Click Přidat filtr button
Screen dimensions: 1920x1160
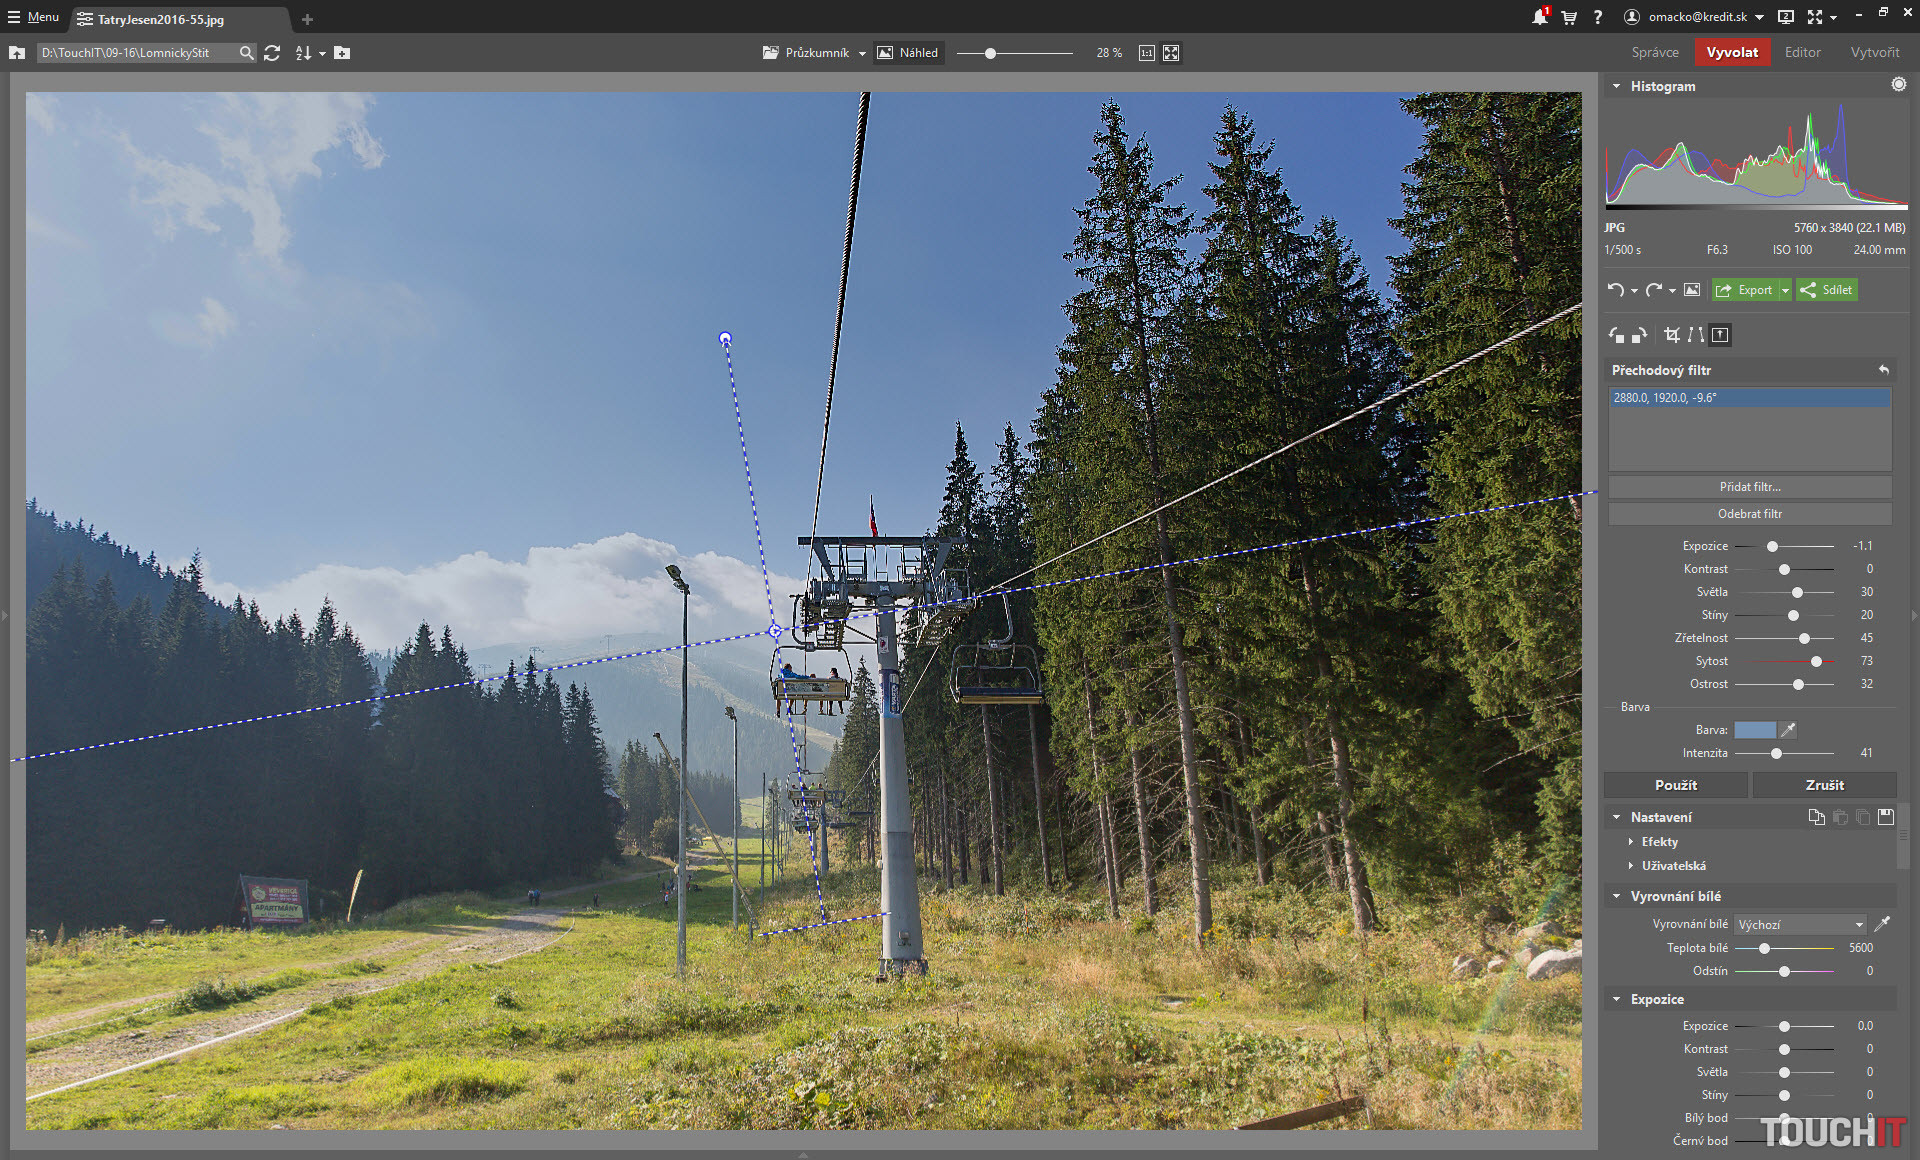pyautogui.click(x=1749, y=487)
